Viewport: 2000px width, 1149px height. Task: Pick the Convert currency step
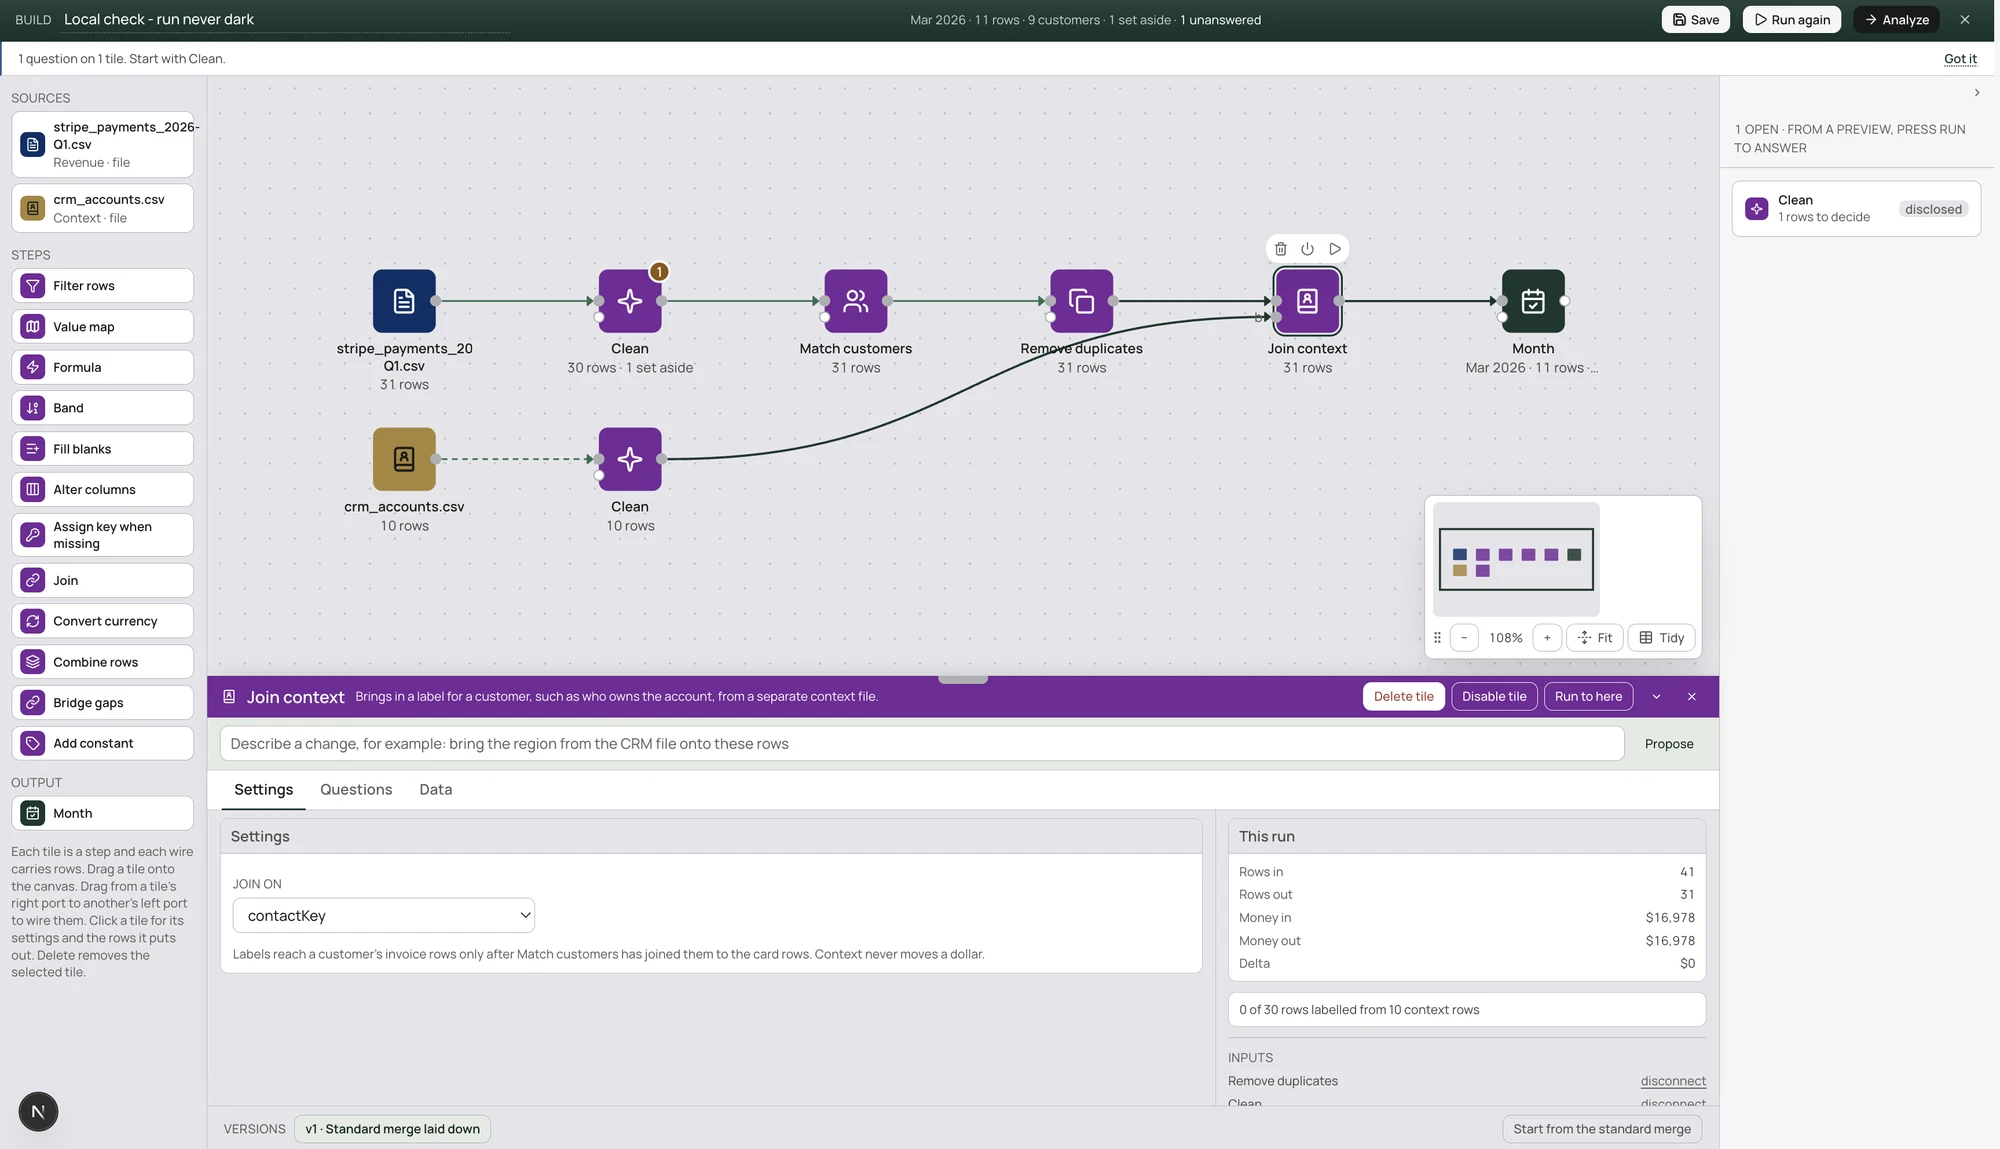tap(102, 621)
